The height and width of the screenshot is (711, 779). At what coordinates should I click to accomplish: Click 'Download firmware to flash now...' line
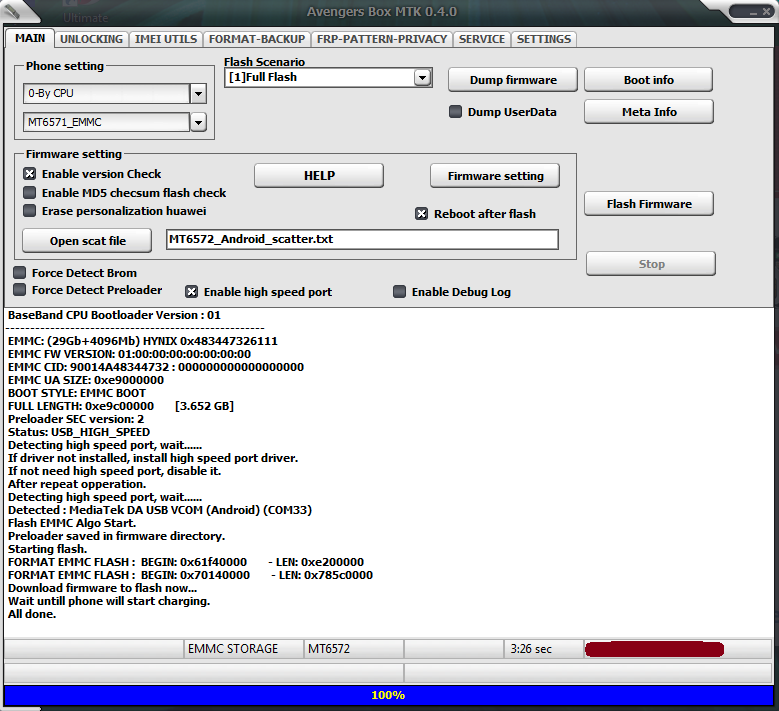click(x=102, y=588)
